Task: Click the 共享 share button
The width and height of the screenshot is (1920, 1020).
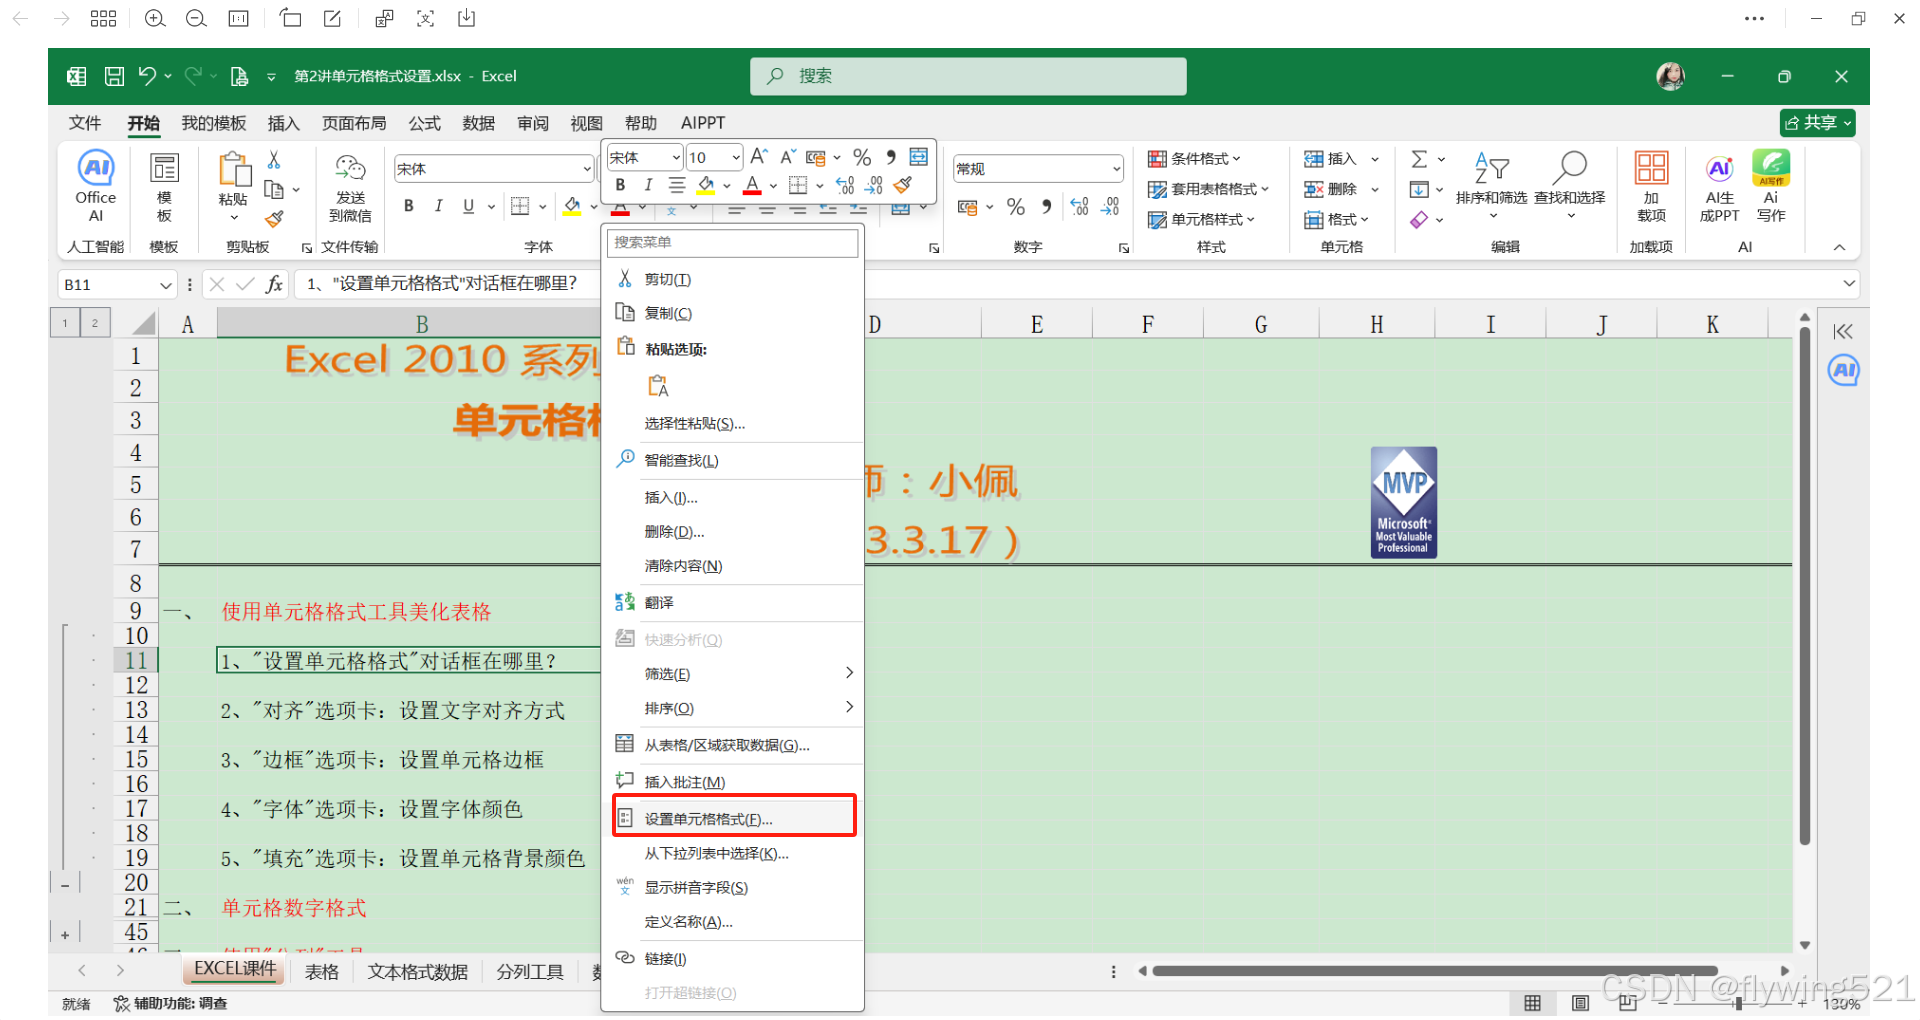Action: tap(1817, 122)
